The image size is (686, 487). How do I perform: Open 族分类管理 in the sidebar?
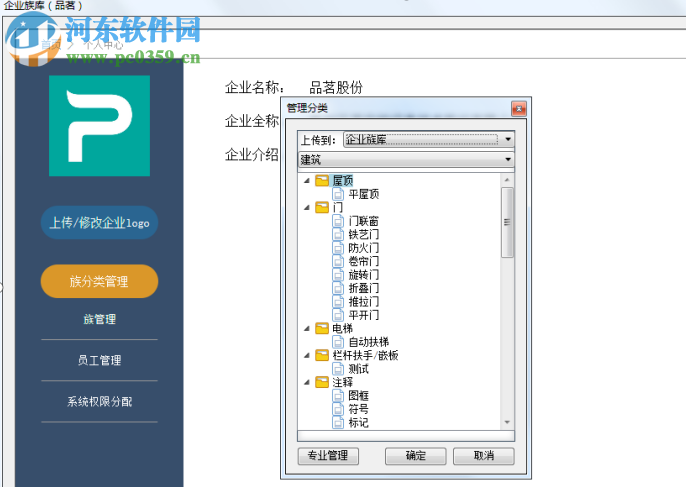tap(99, 281)
